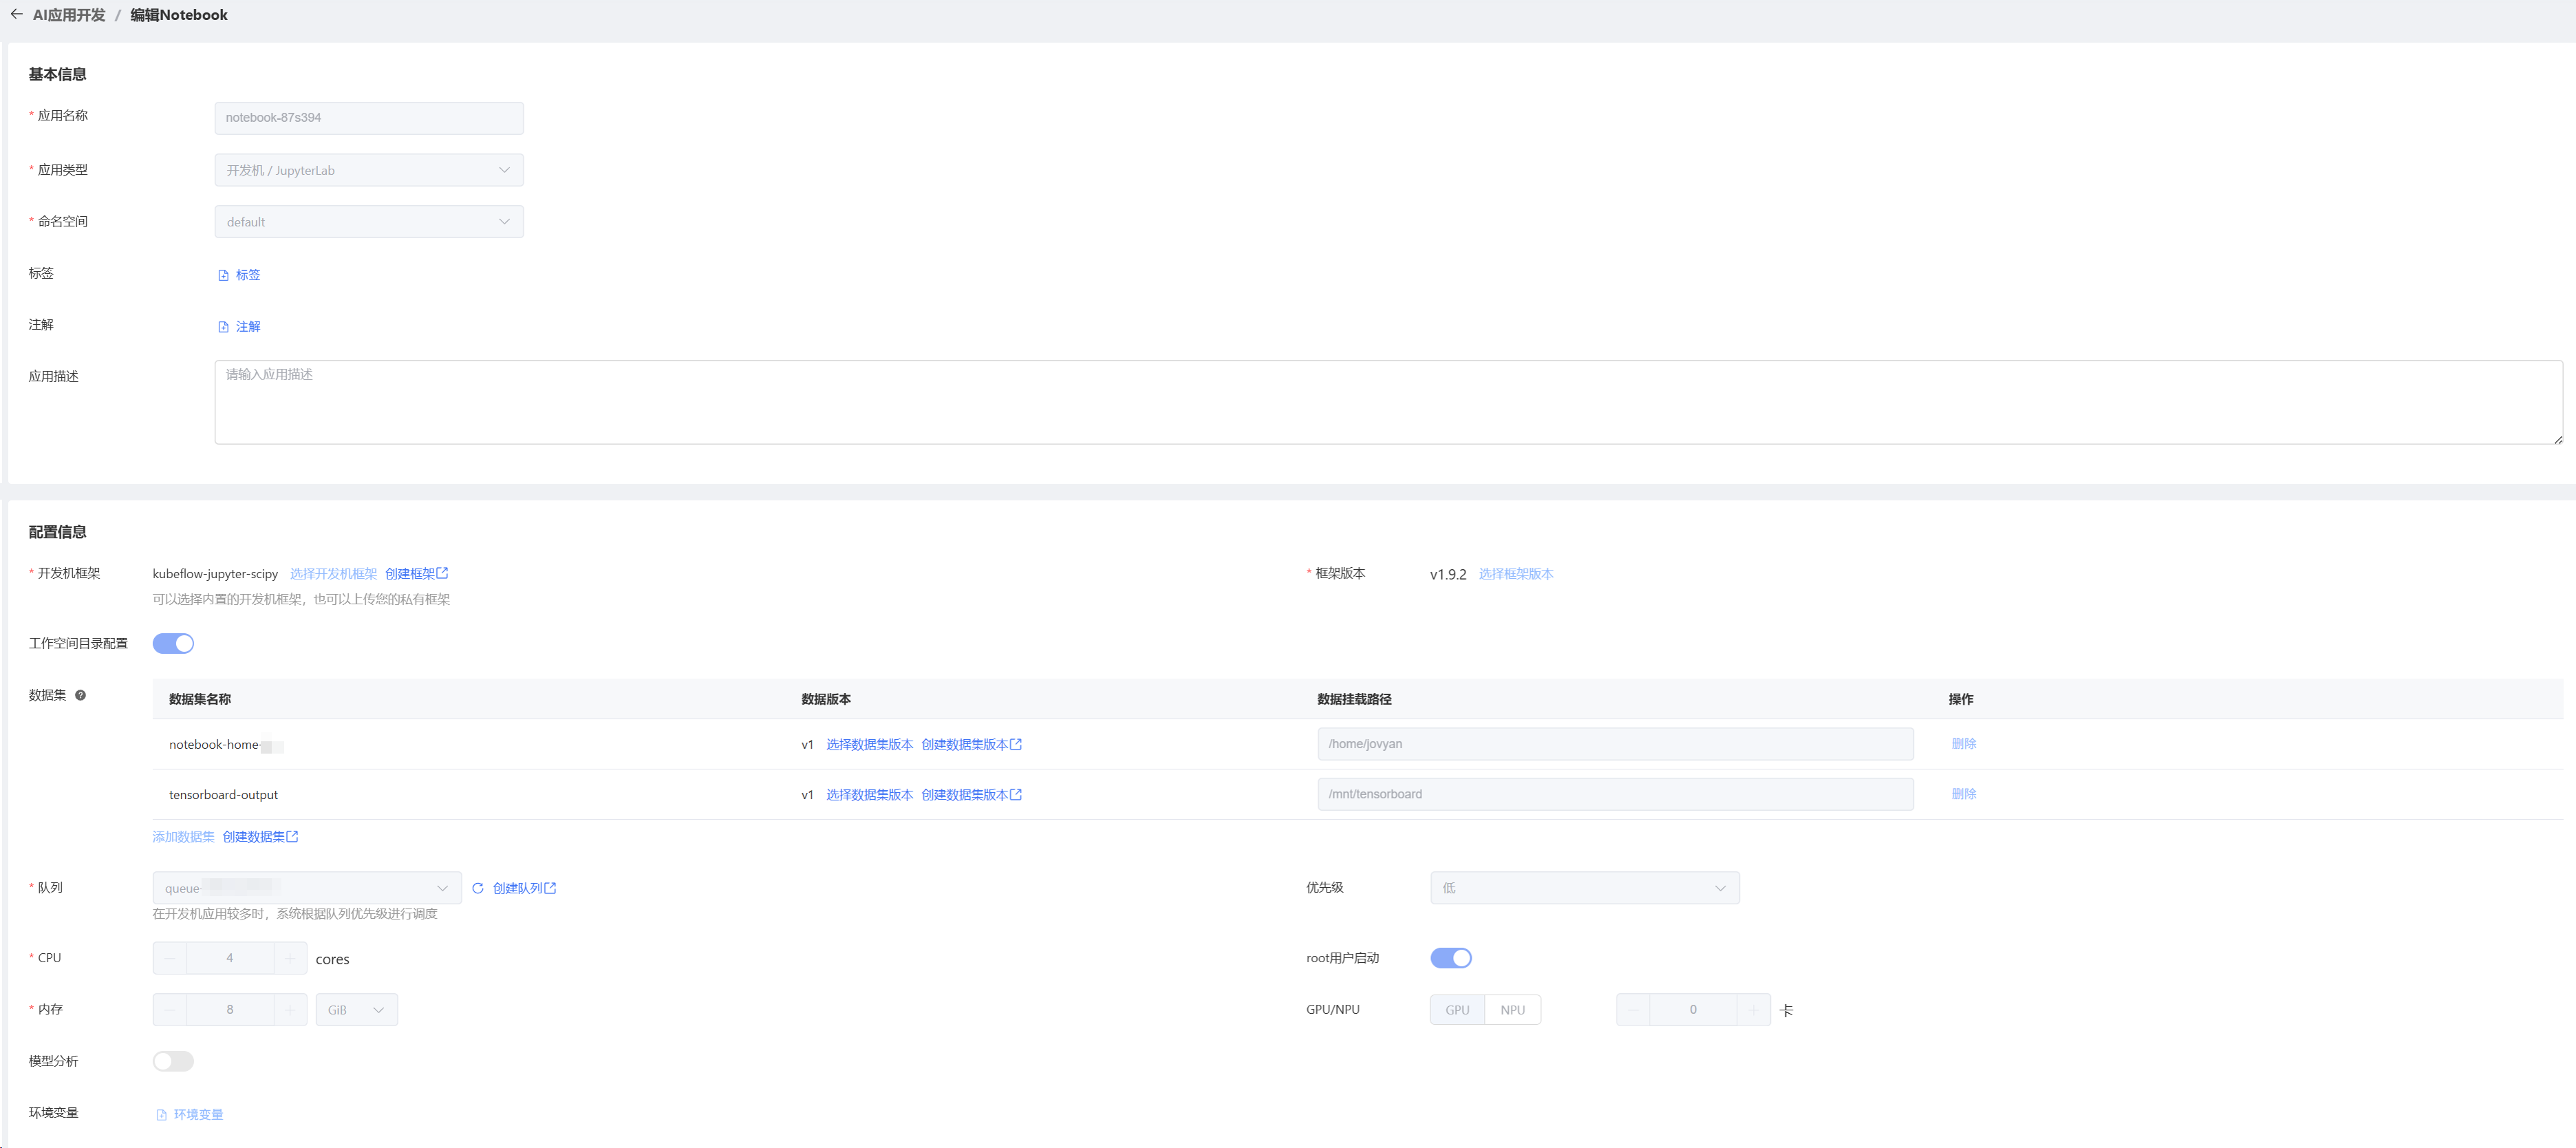Screen dimensions: 2576x1148
Task: Delete the tensorboard-output dataset row
Action: click(1963, 794)
